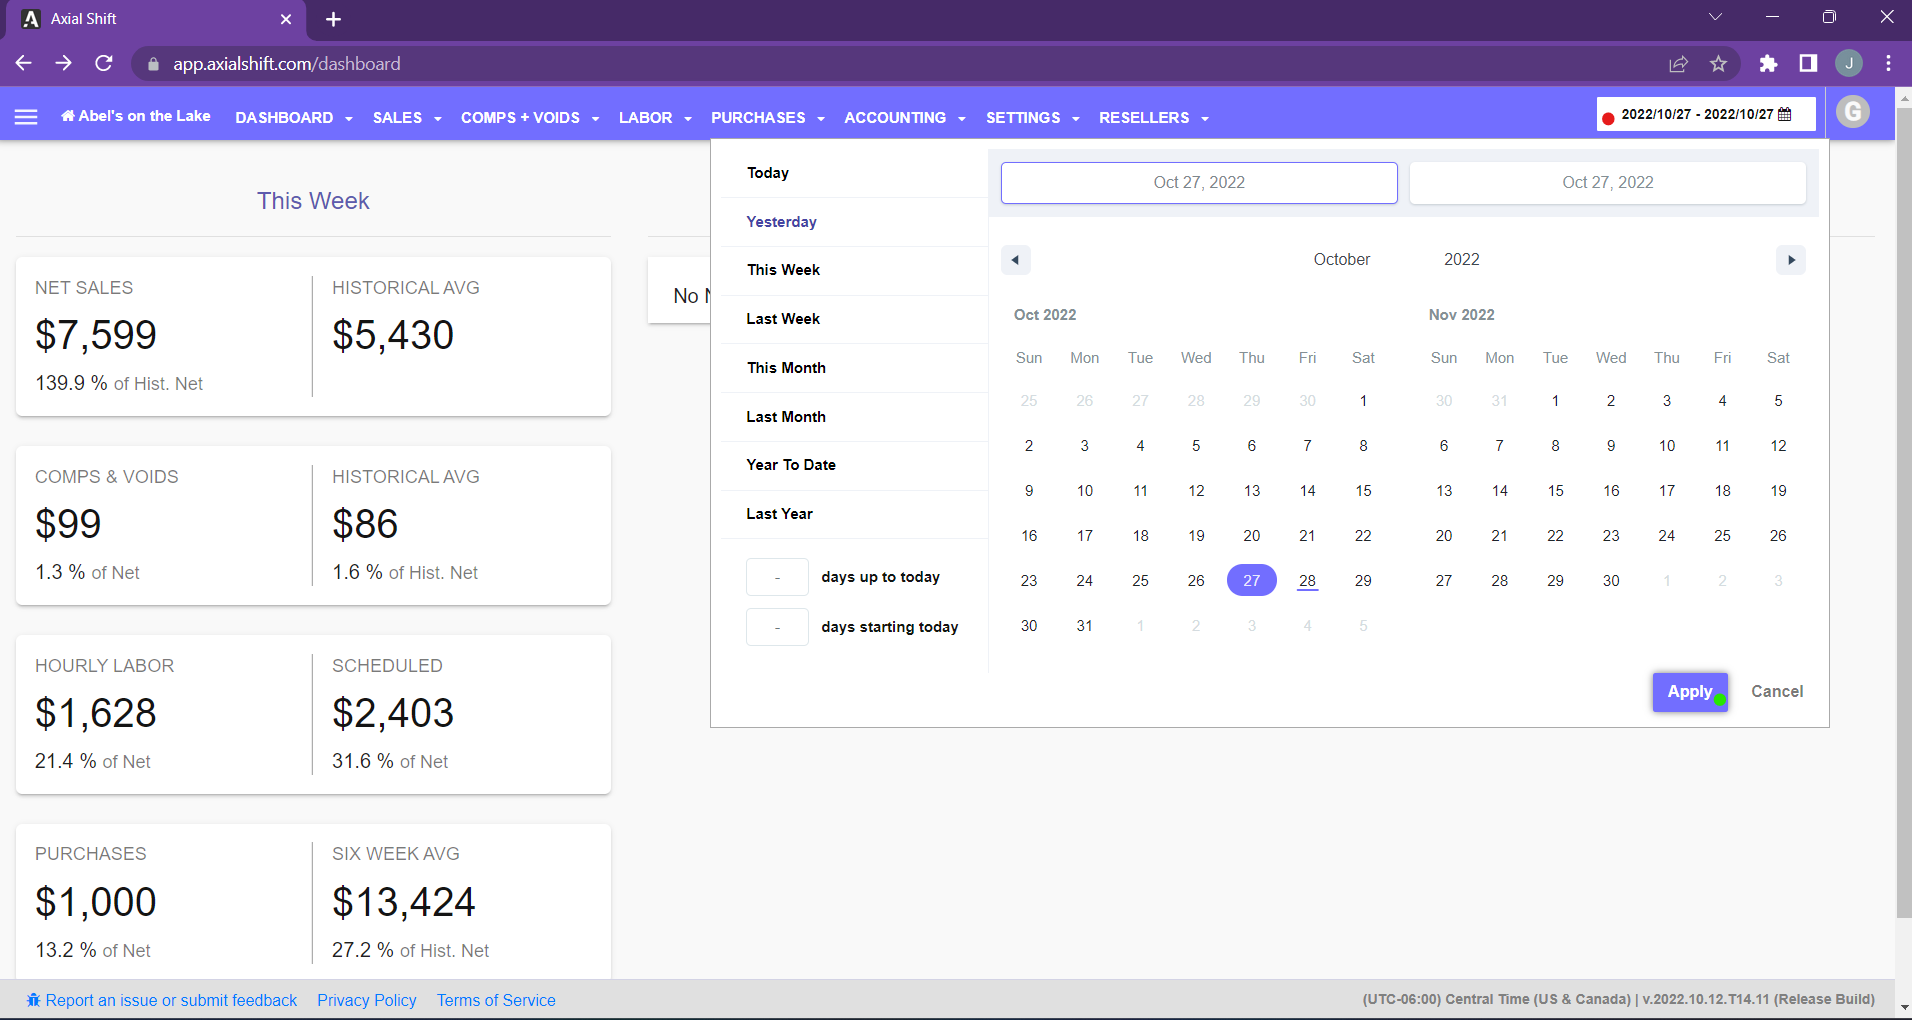Open the browser extensions puzzle icon
Image resolution: width=1912 pixels, height=1020 pixels.
point(1768,64)
